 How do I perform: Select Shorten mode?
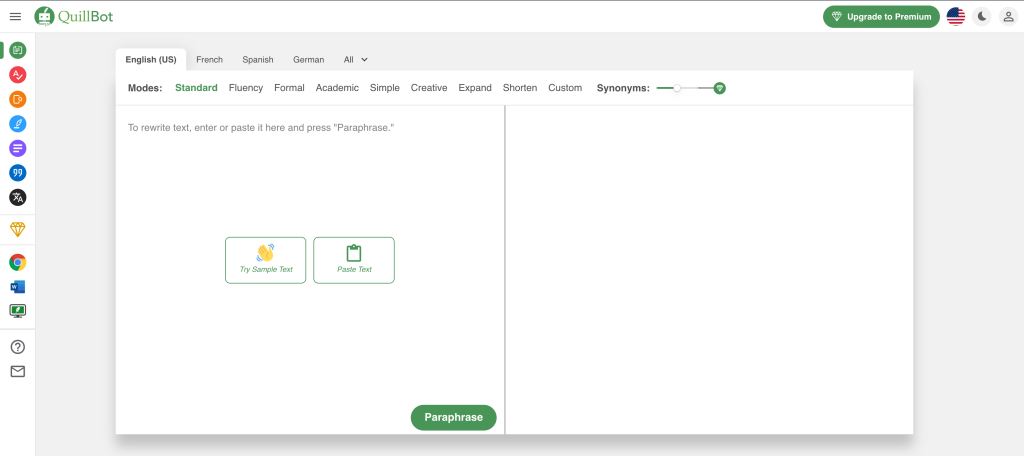tap(520, 88)
